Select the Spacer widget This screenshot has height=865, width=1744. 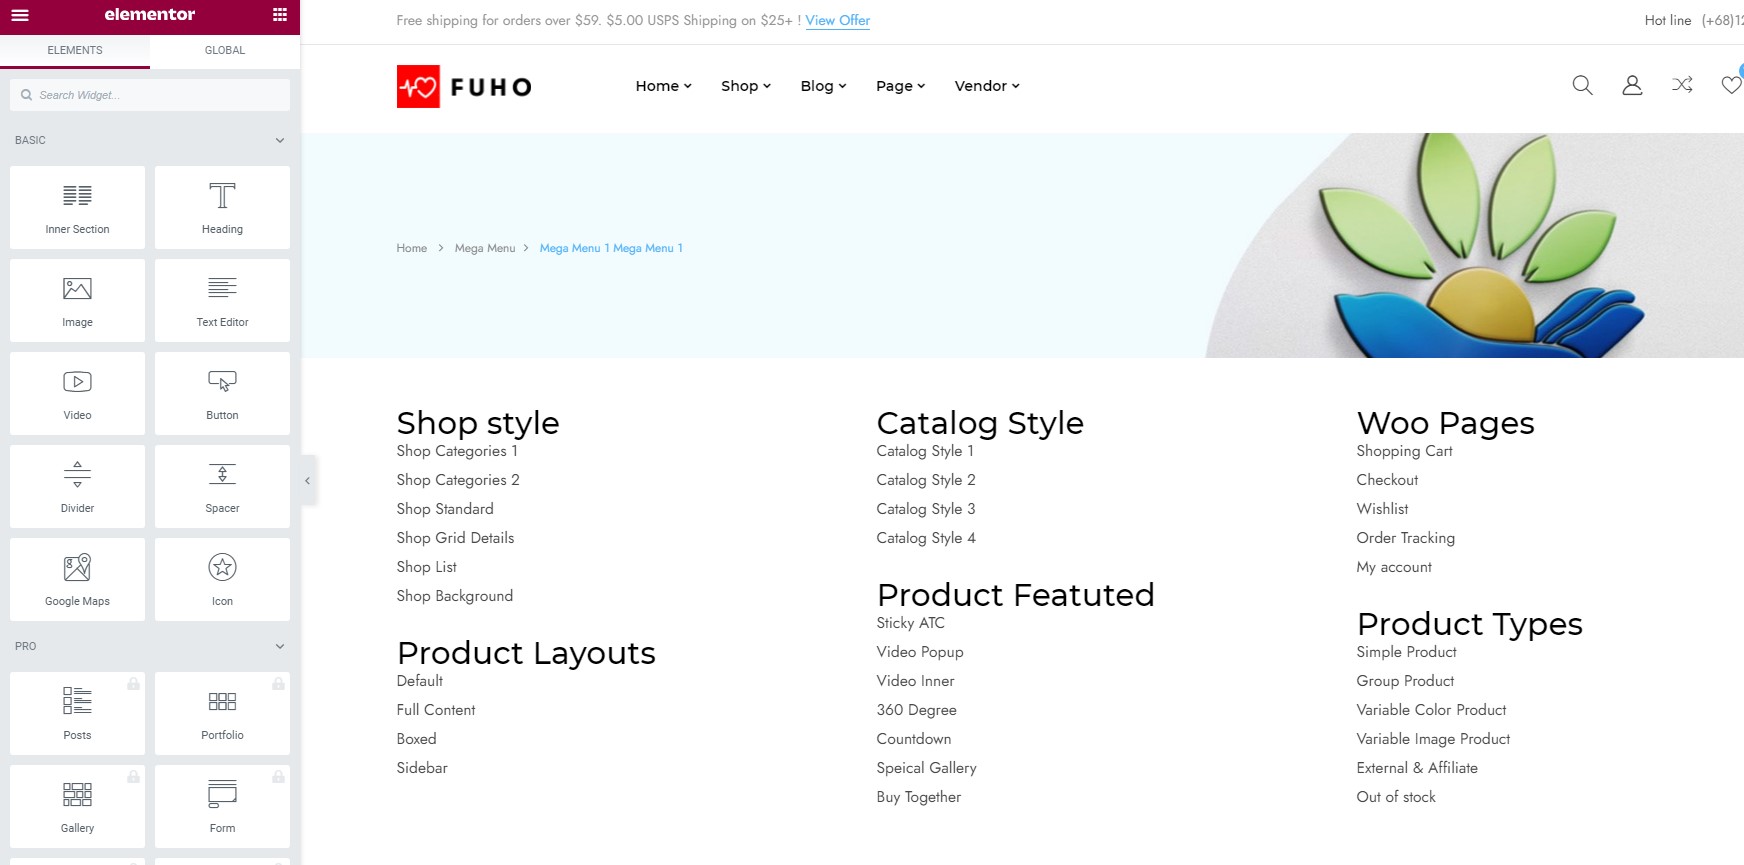point(222,486)
